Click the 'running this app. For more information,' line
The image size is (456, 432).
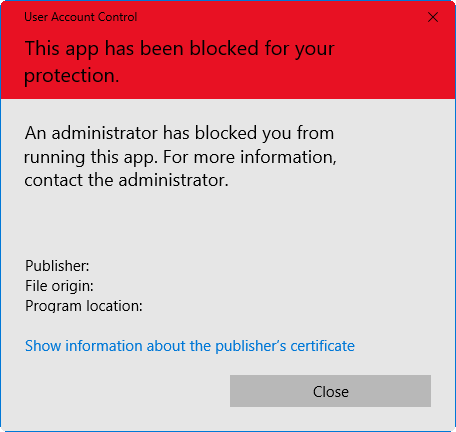click(x=180, y=157)
